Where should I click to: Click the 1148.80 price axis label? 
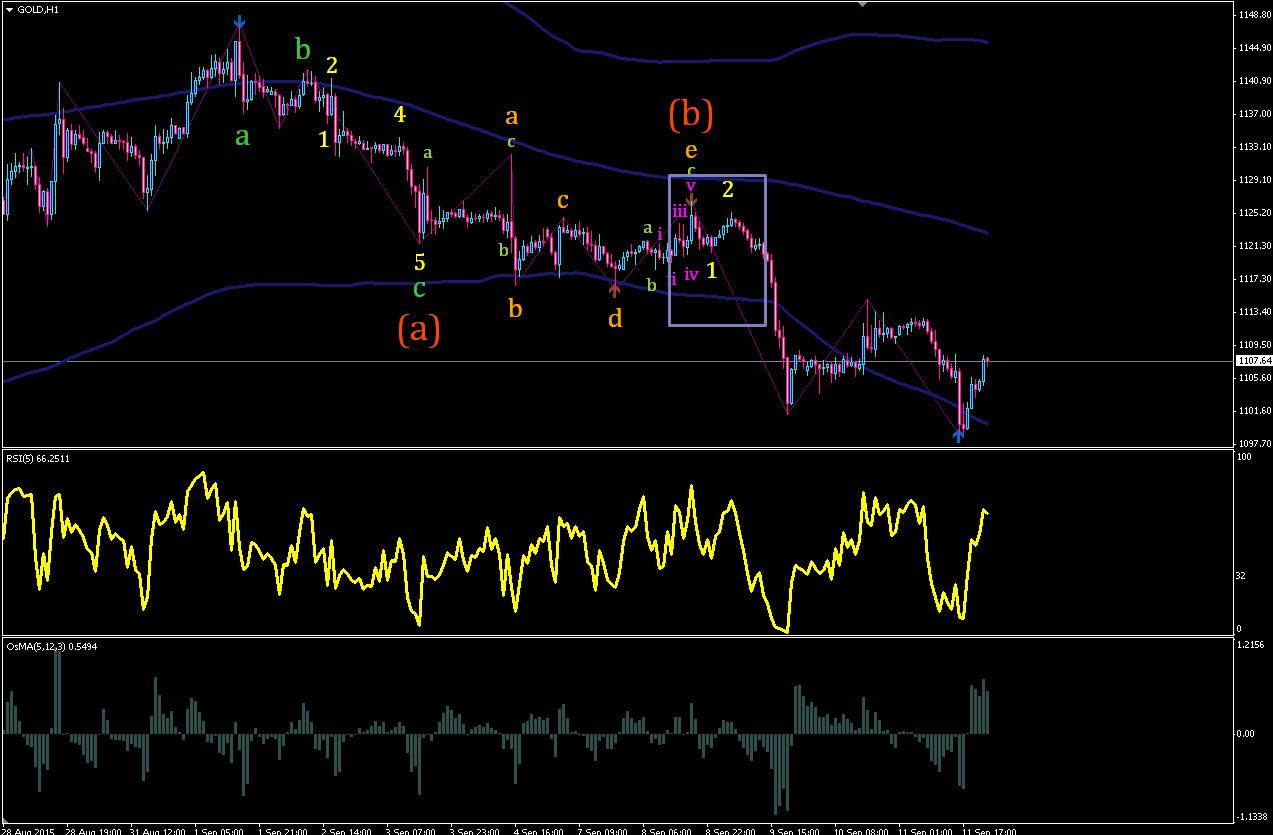[x=1253, y=15]
